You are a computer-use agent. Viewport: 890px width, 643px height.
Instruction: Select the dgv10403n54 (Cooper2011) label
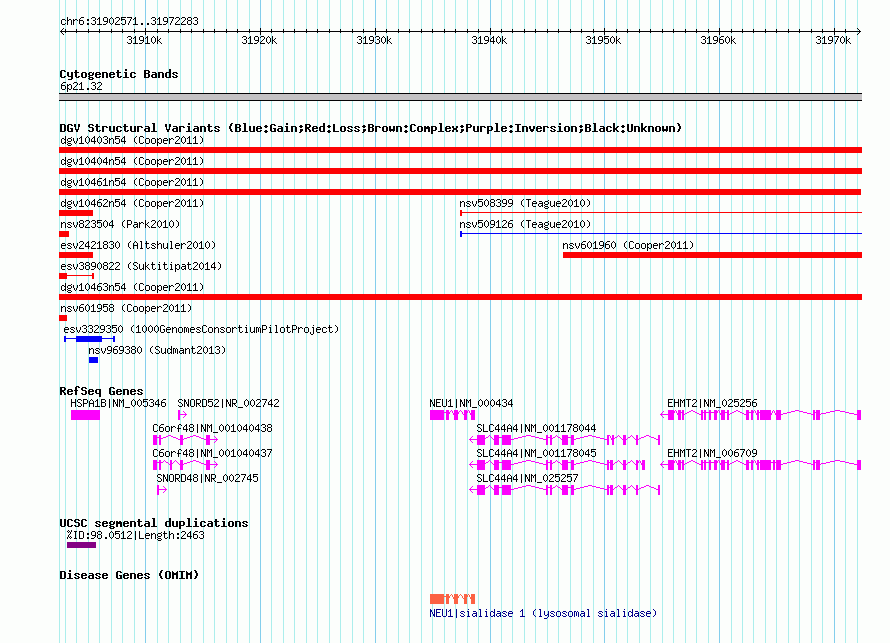click(x=132, y=140)
